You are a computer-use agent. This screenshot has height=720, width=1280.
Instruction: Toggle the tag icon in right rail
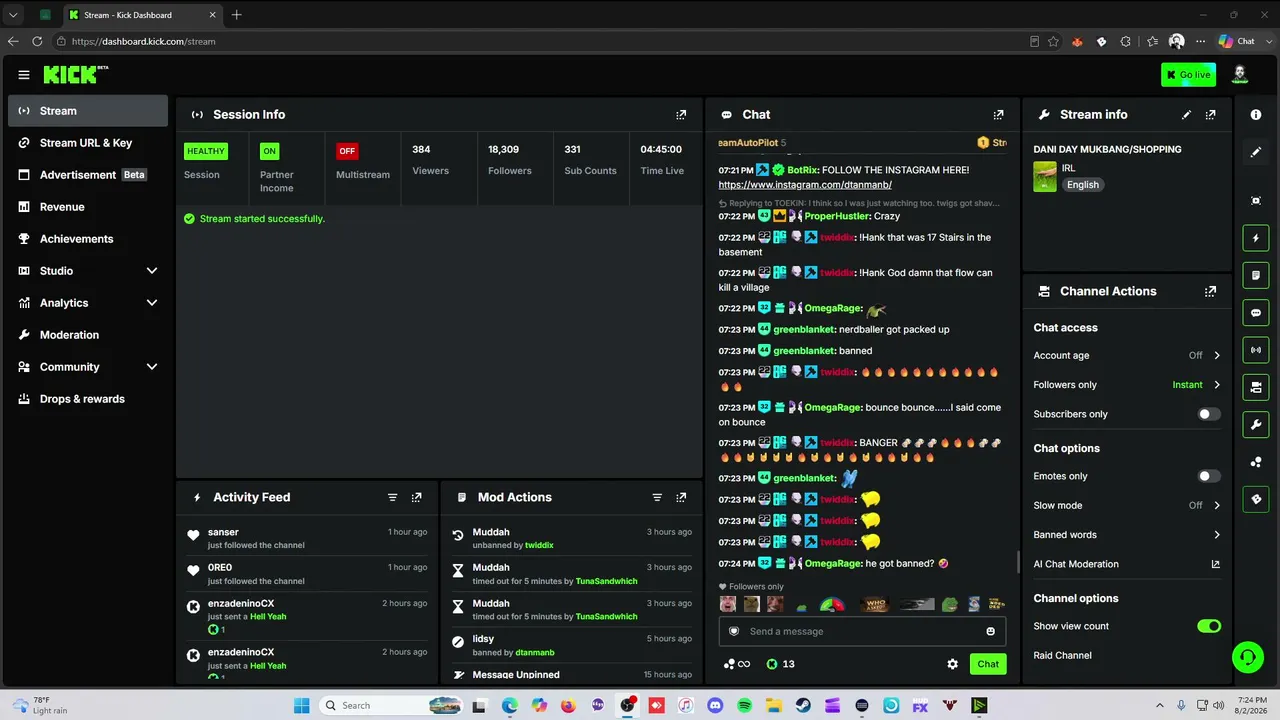click(1256, 499)
